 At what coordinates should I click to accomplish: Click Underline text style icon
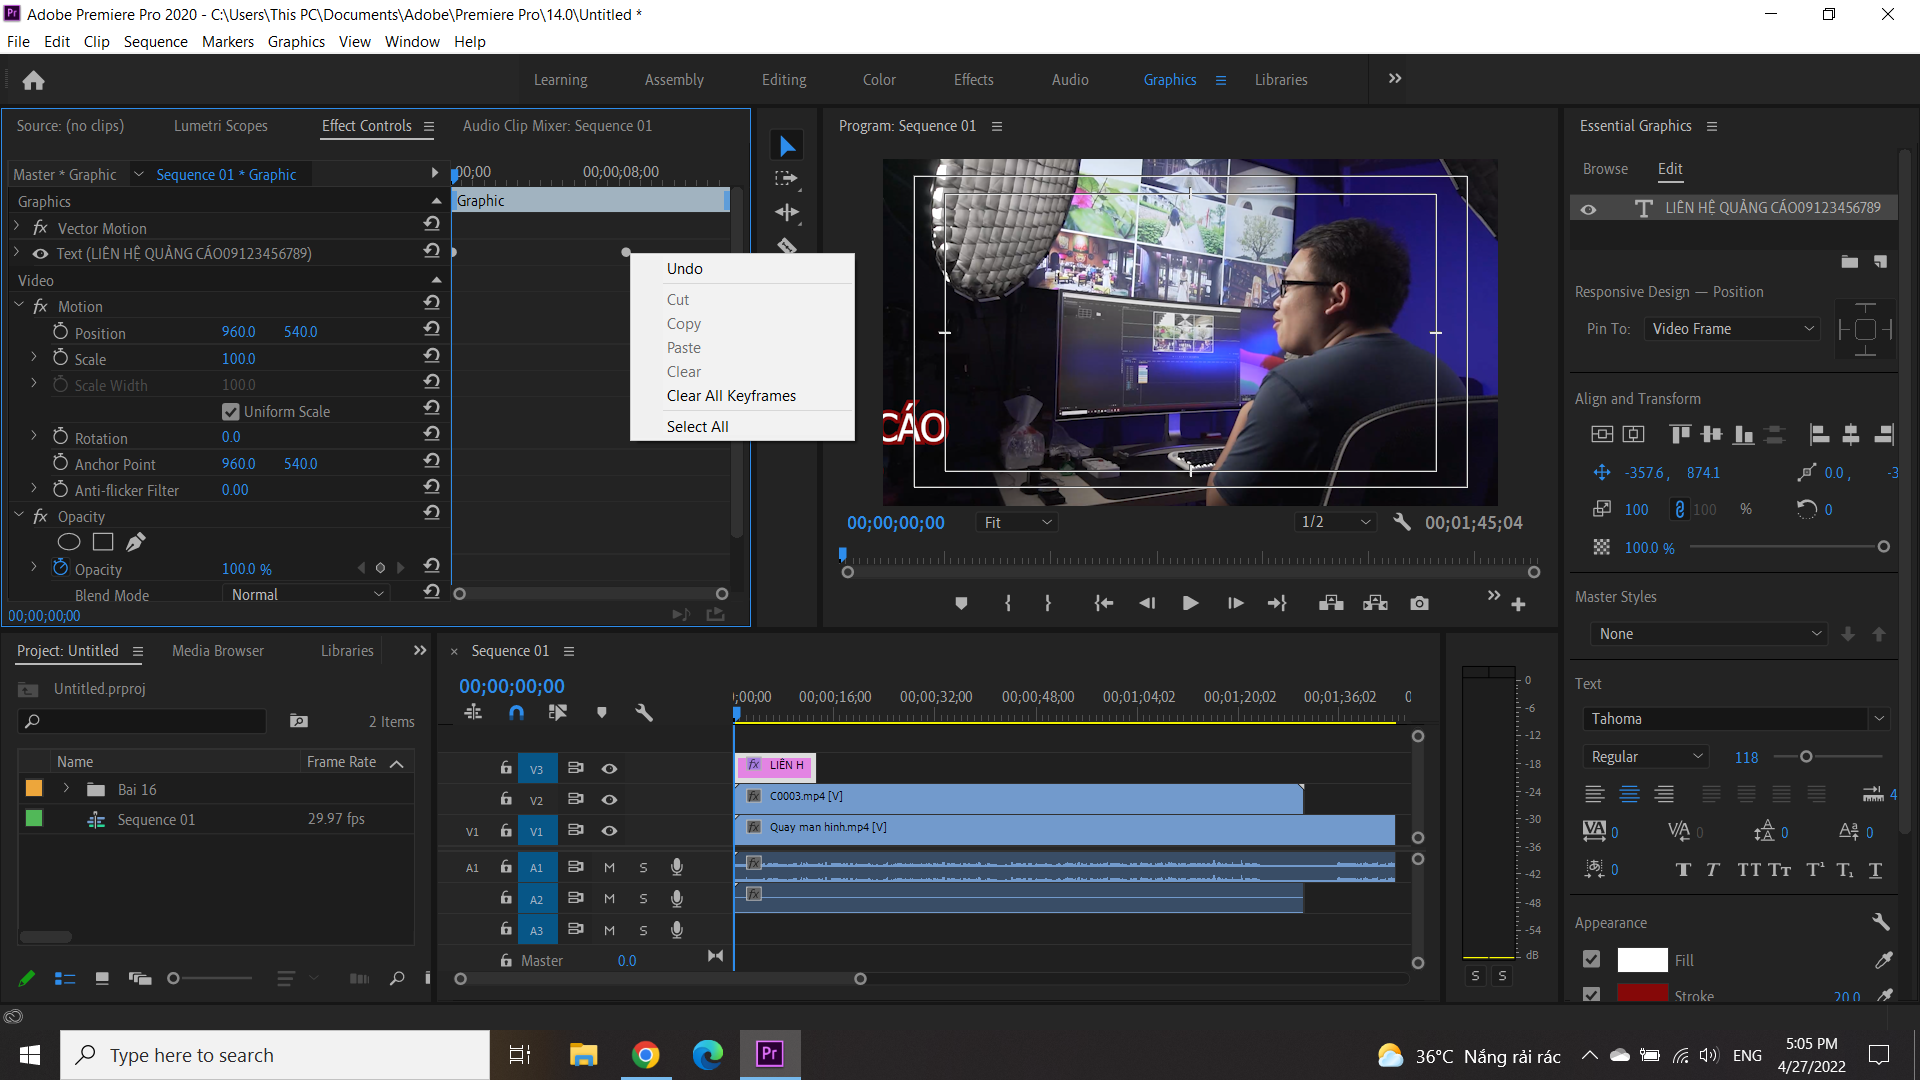[x=1876, y=870]
